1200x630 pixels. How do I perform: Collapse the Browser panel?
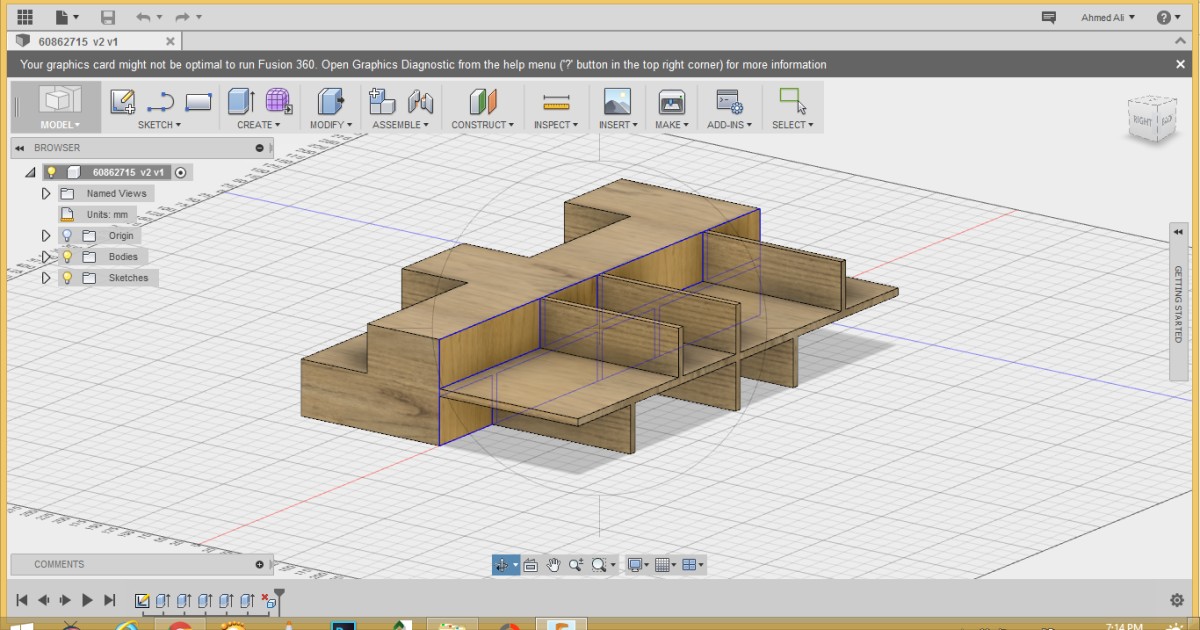pos(19,148)
